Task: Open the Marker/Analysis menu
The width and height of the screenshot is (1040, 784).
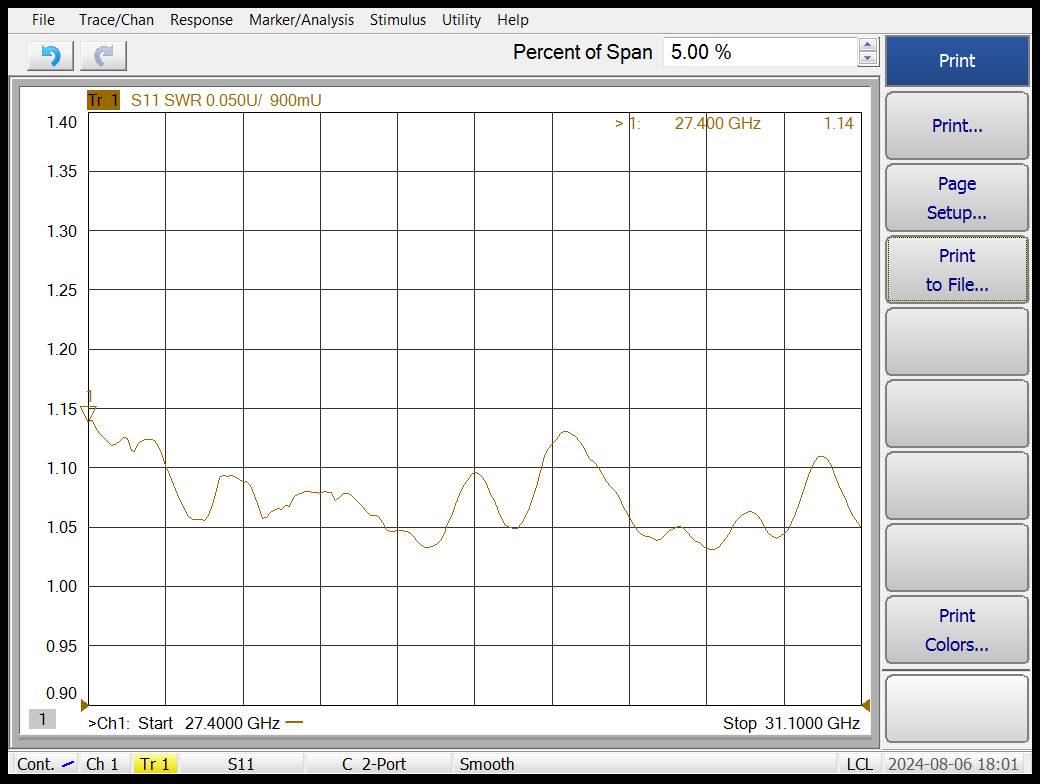Action: (301, 19)
